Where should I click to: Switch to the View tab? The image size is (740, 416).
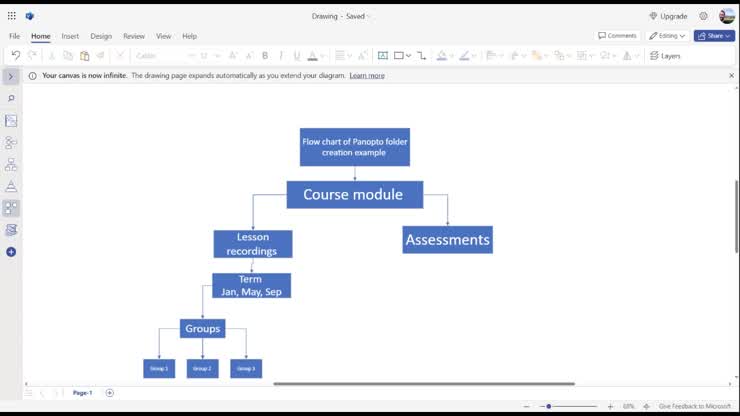pos(163,36)
